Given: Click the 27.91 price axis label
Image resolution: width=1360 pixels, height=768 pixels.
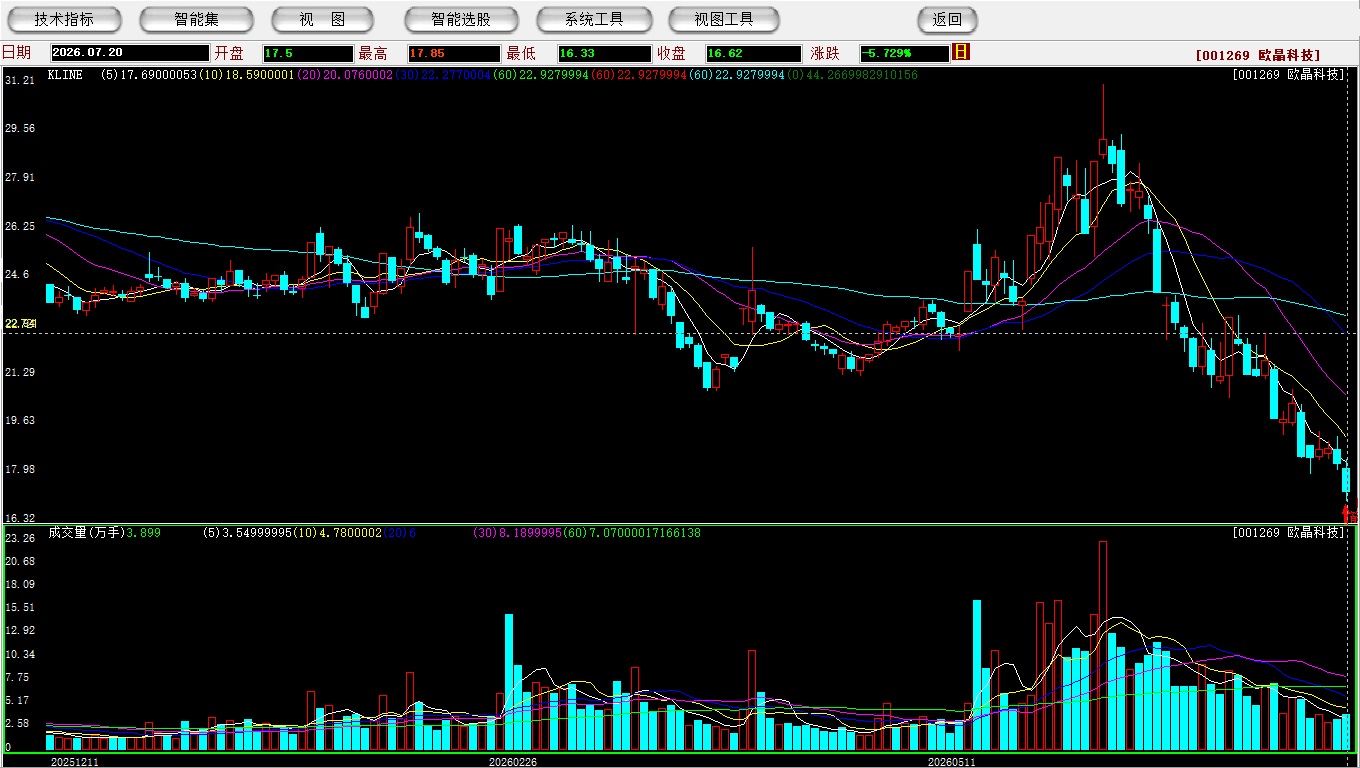Looking at the screenshot, I should pyautogui.click(x=20, y=178).
